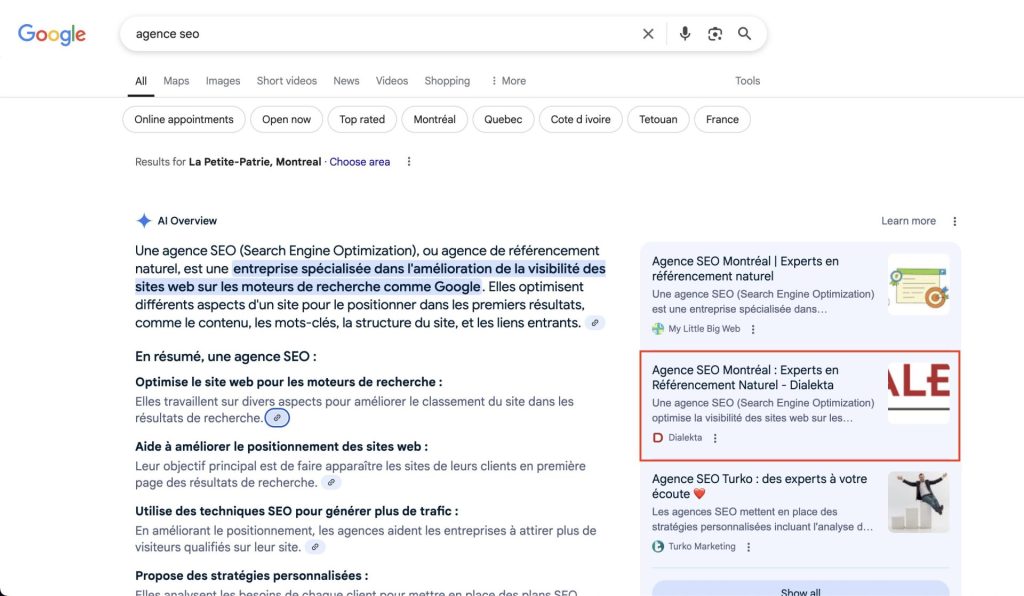Start a voice search with the microphone icon
Viewport: 1024px width, 596px height.
[684, 33]
